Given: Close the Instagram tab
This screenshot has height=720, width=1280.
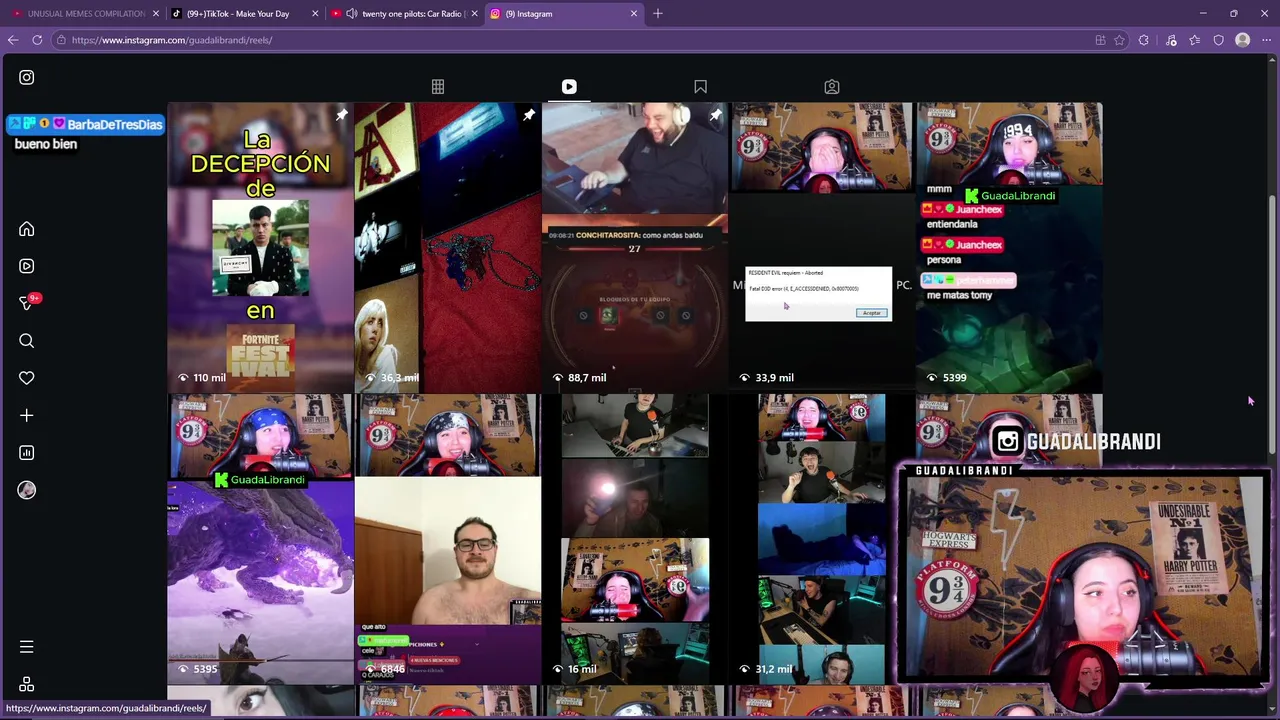Looking at the screenshot, I should tap(633, 14).
